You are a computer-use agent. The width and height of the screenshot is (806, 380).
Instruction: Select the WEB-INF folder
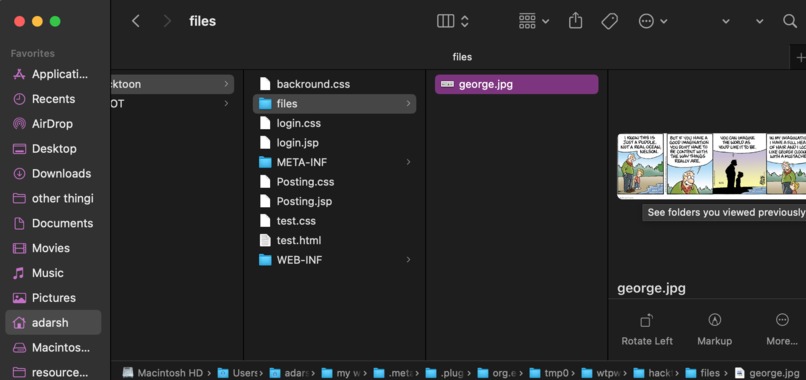tap(335, 260)
